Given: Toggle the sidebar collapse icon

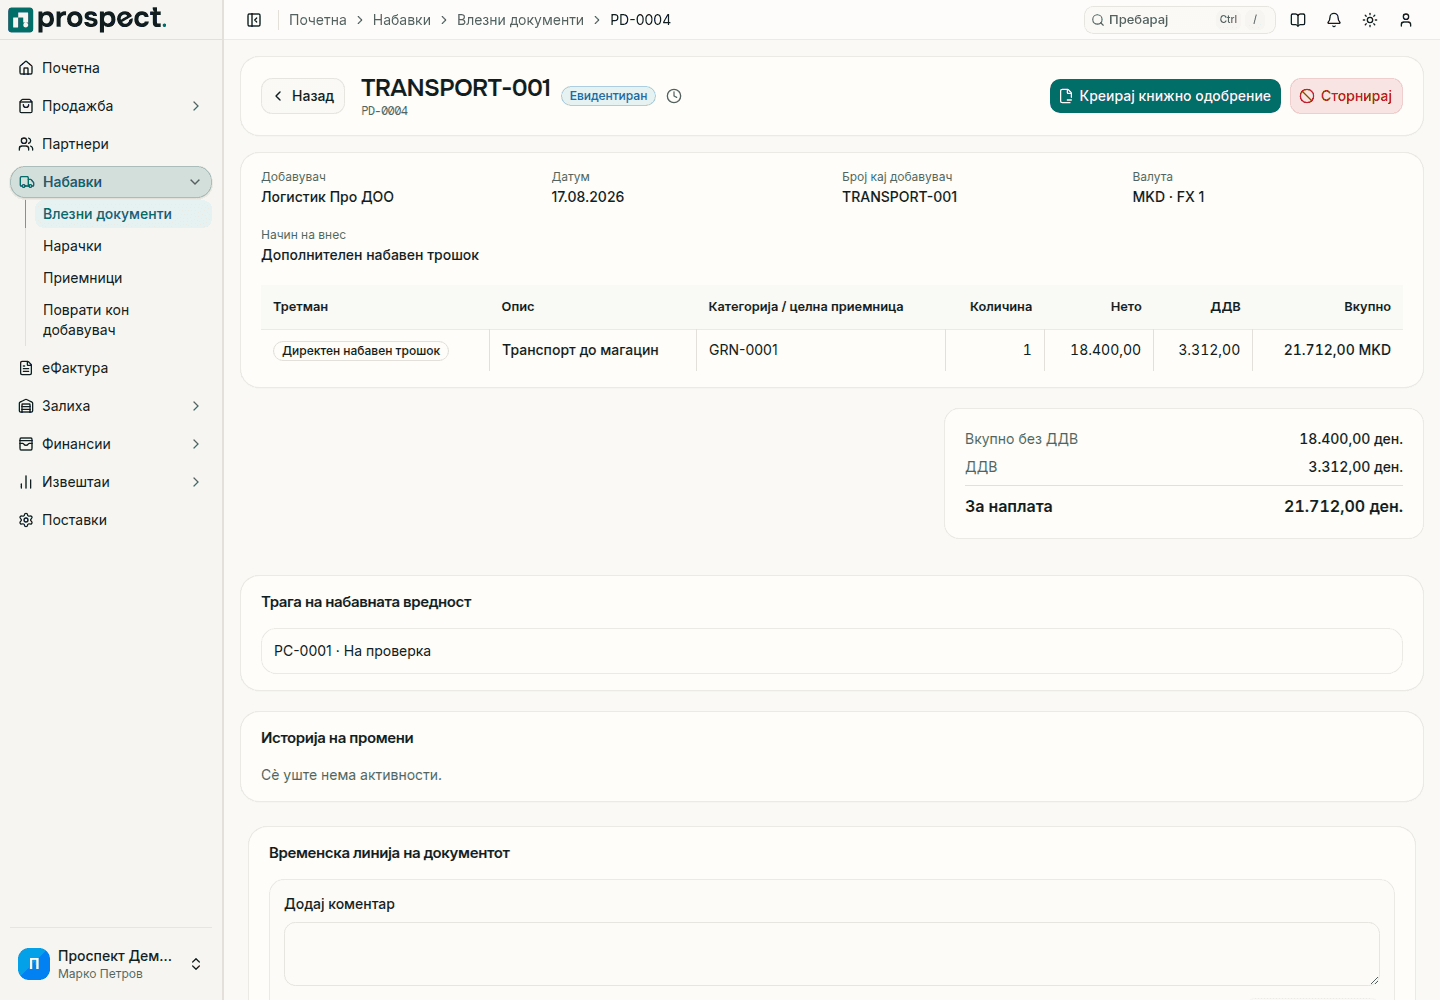Looking at the screenshot, I should [x=254, y=20].
